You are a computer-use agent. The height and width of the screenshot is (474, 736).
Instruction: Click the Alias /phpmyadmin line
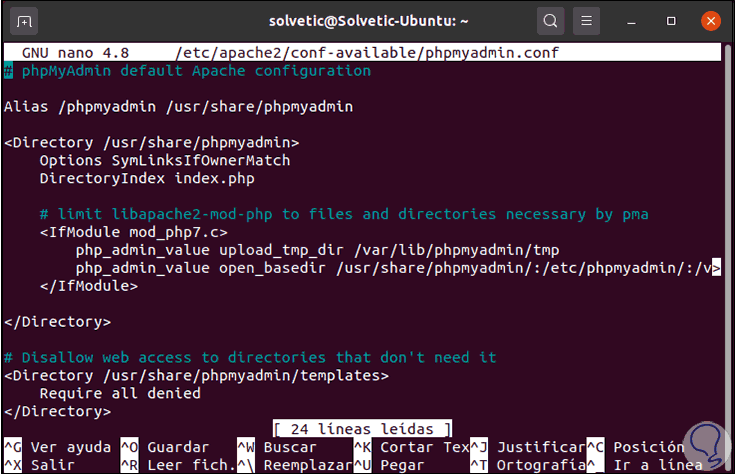178,107
